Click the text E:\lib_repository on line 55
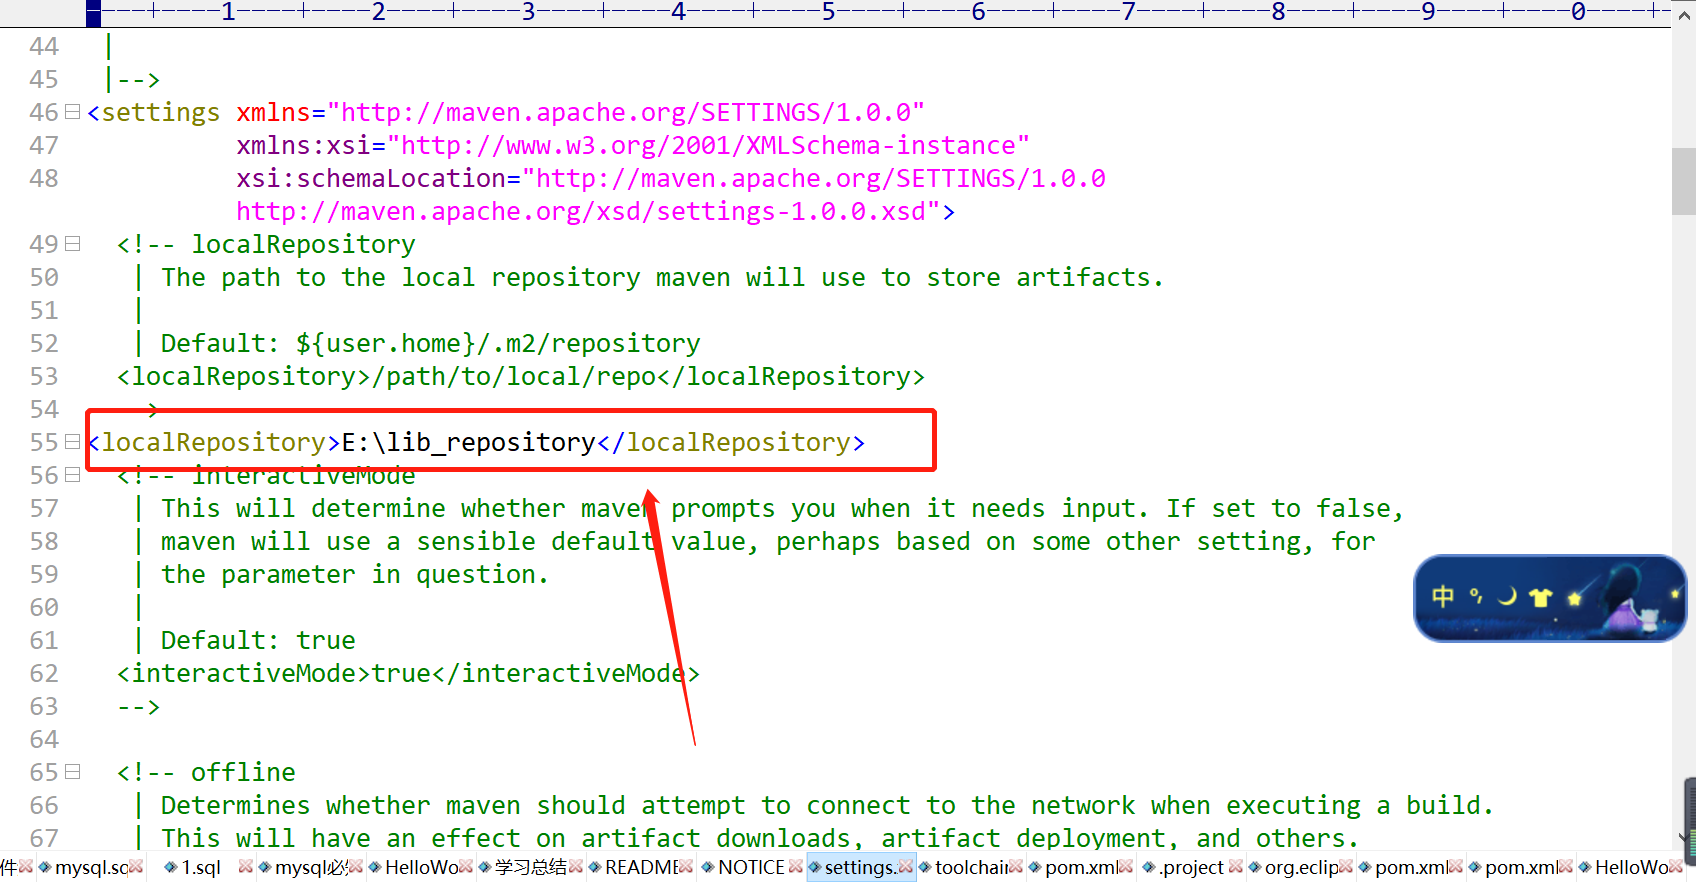The image size is (1696, 883). coord(469,442)
